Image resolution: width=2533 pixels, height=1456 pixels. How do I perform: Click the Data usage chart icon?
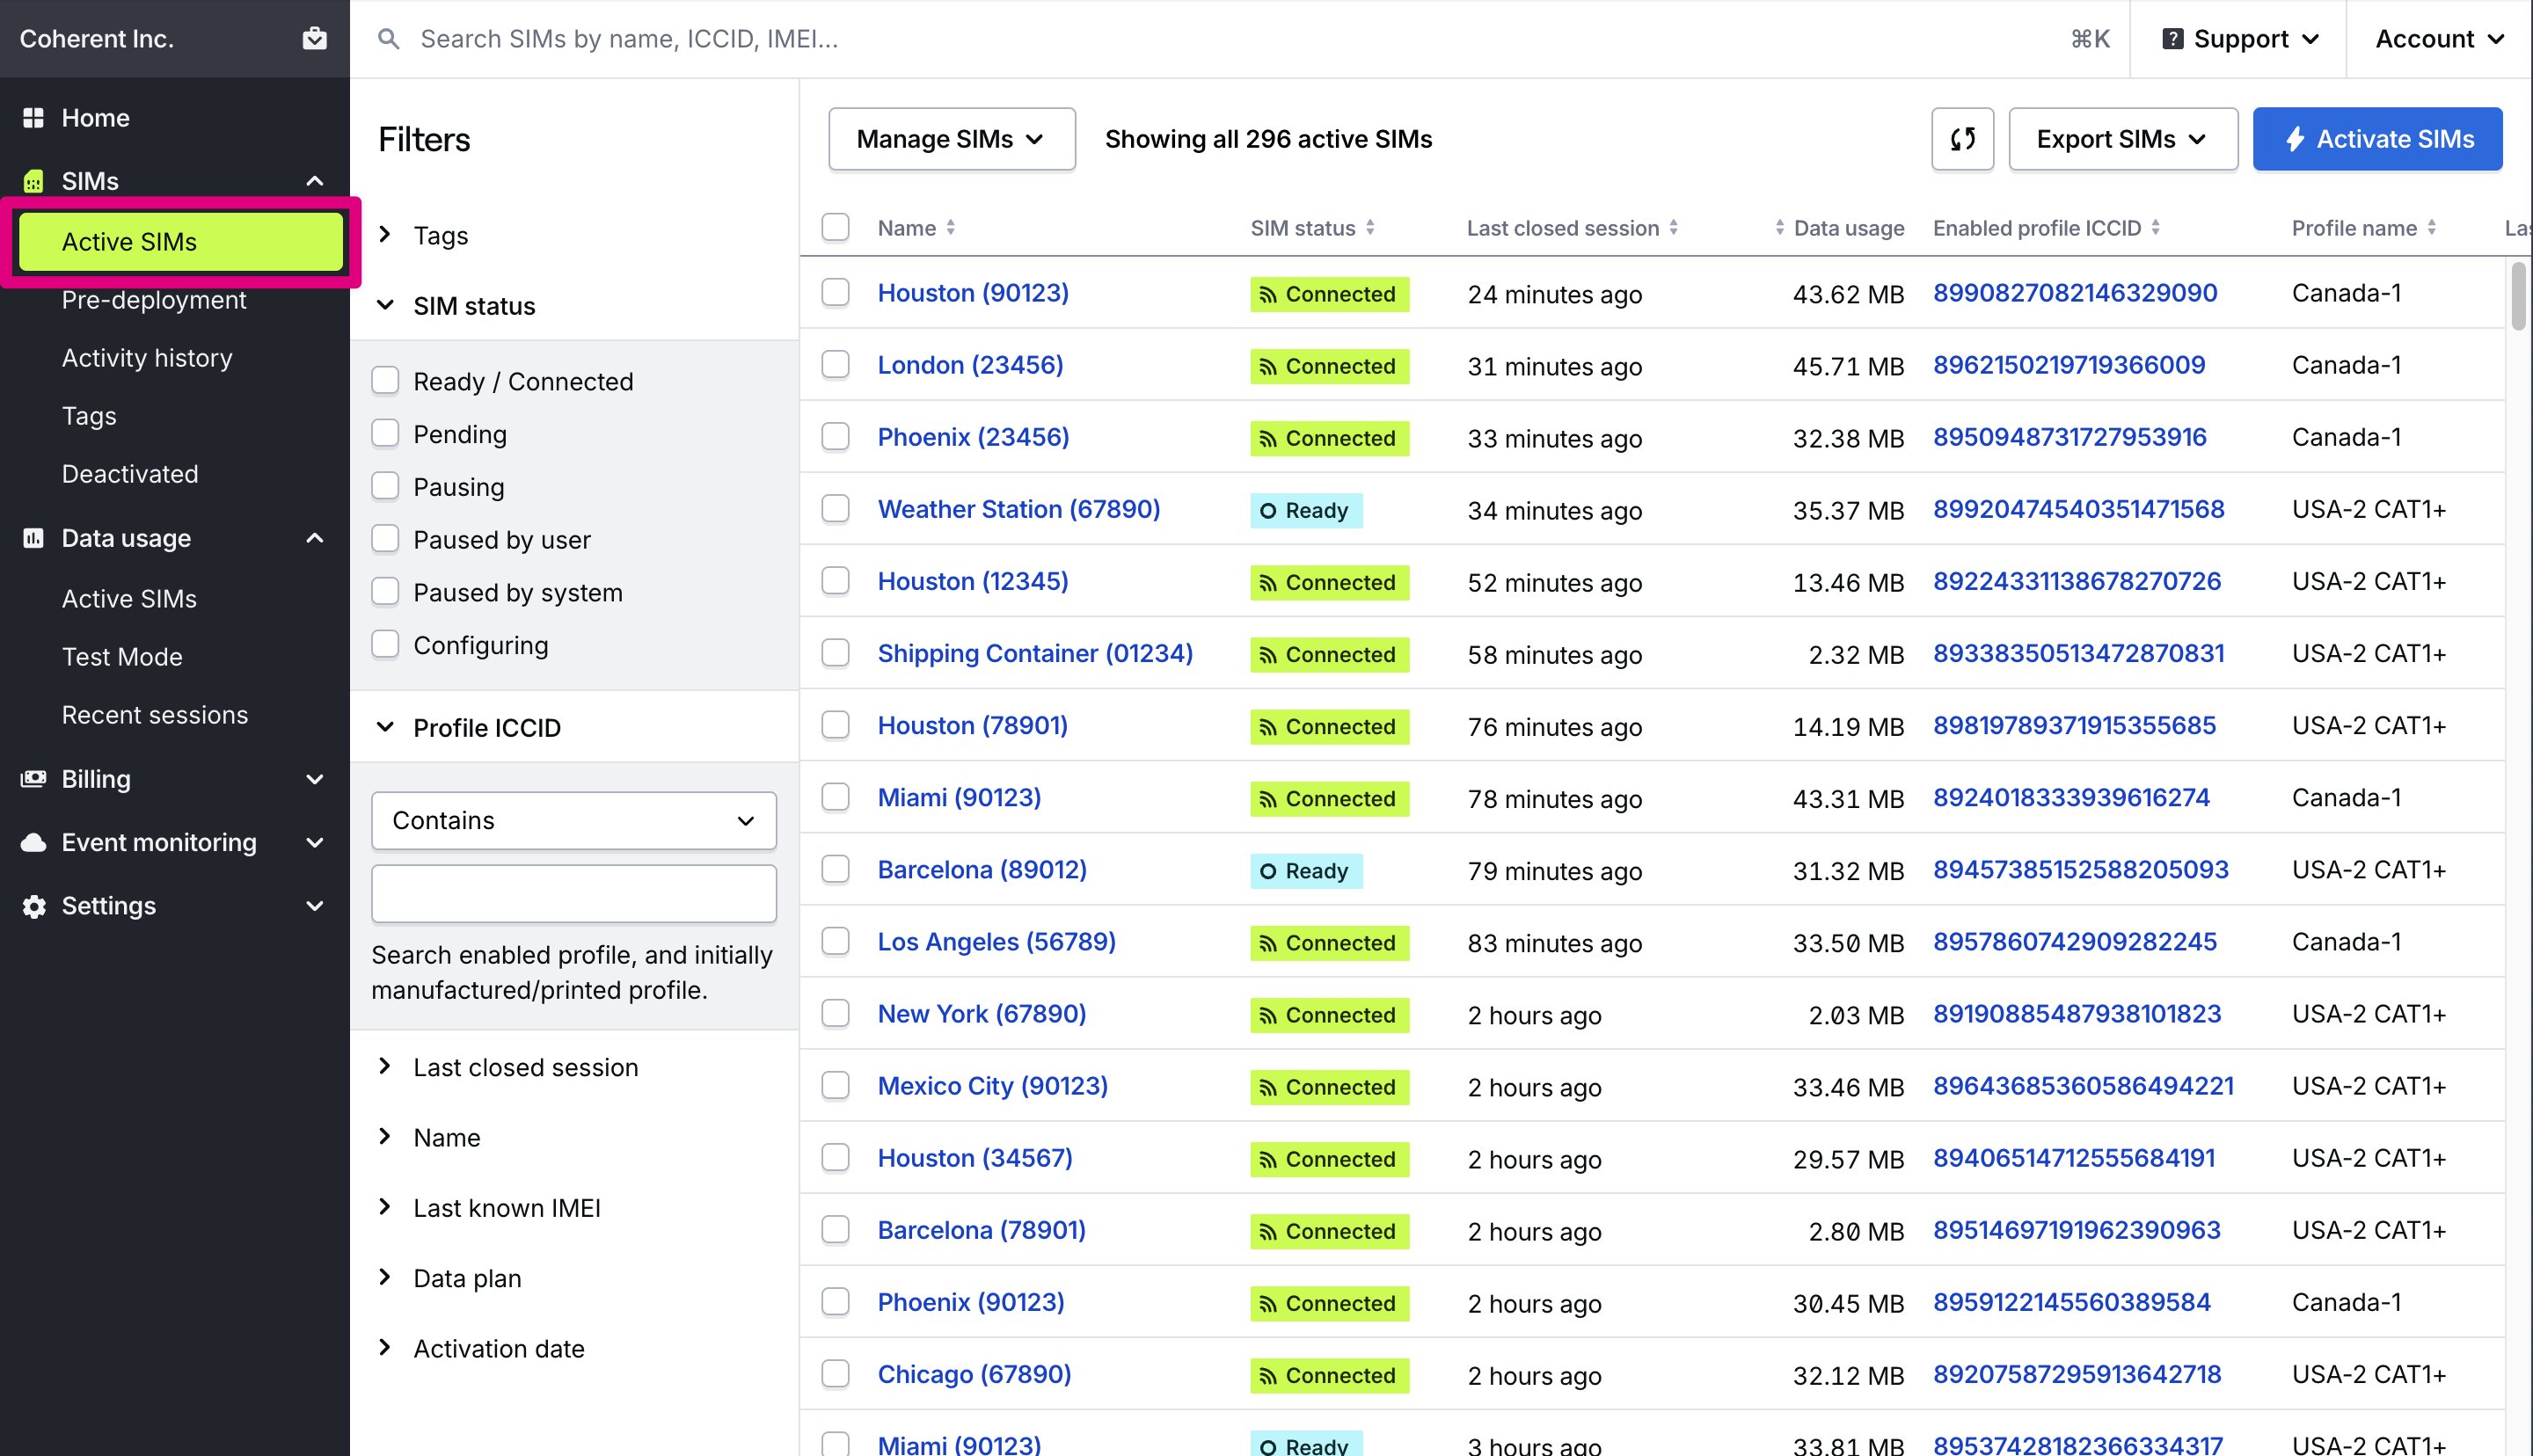pyautogui.click(x=33, y=538)
